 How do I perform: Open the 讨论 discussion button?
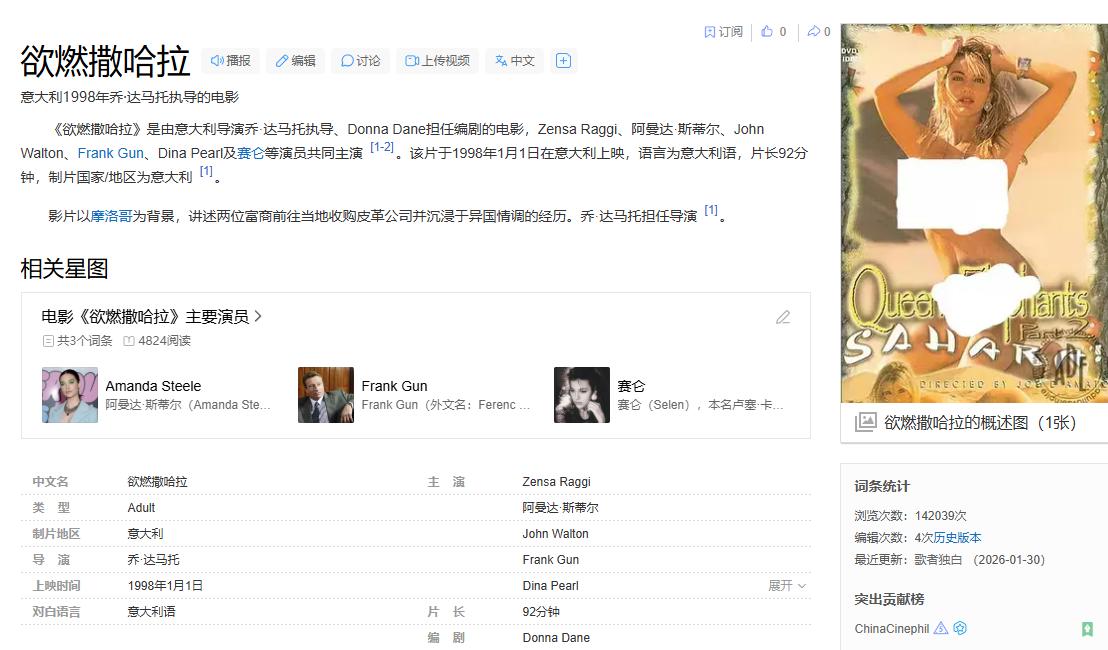tap(360, 61)
